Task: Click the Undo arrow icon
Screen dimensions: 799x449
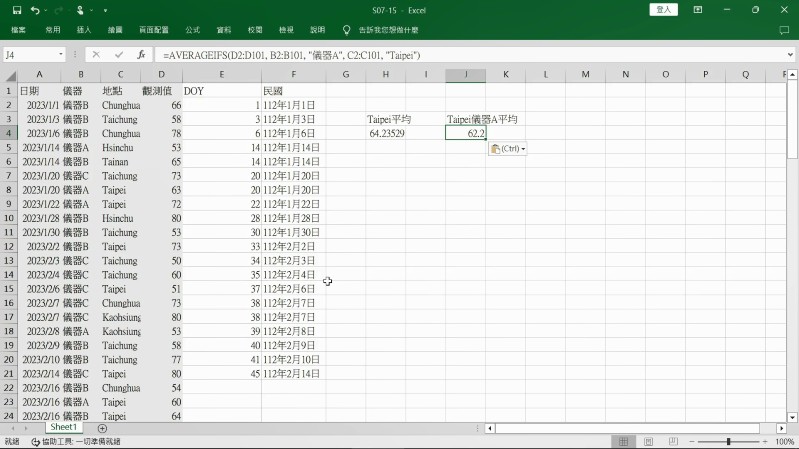Action: pyautogui.click(x=34, y=9)
